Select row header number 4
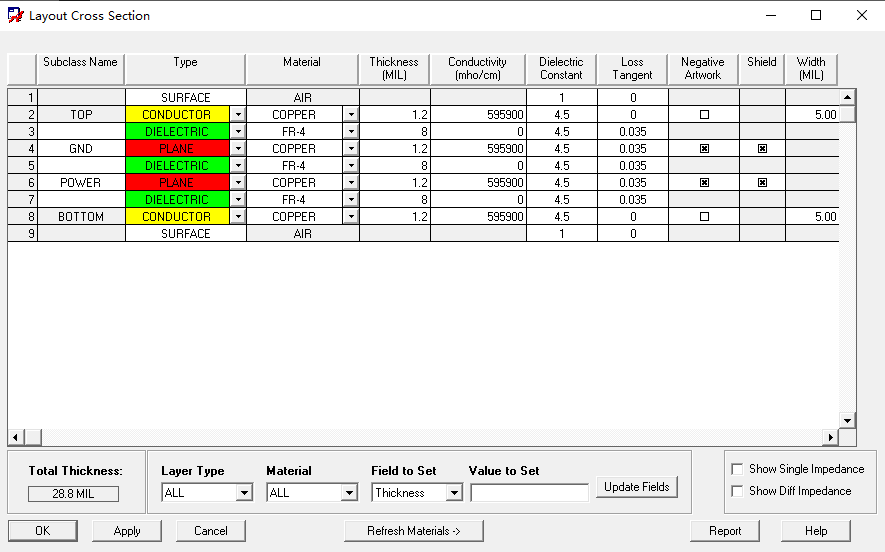 (23, 148)
